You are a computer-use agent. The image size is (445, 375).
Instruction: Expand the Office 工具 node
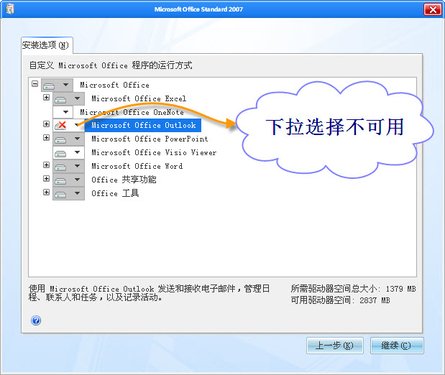click(46, 192)
